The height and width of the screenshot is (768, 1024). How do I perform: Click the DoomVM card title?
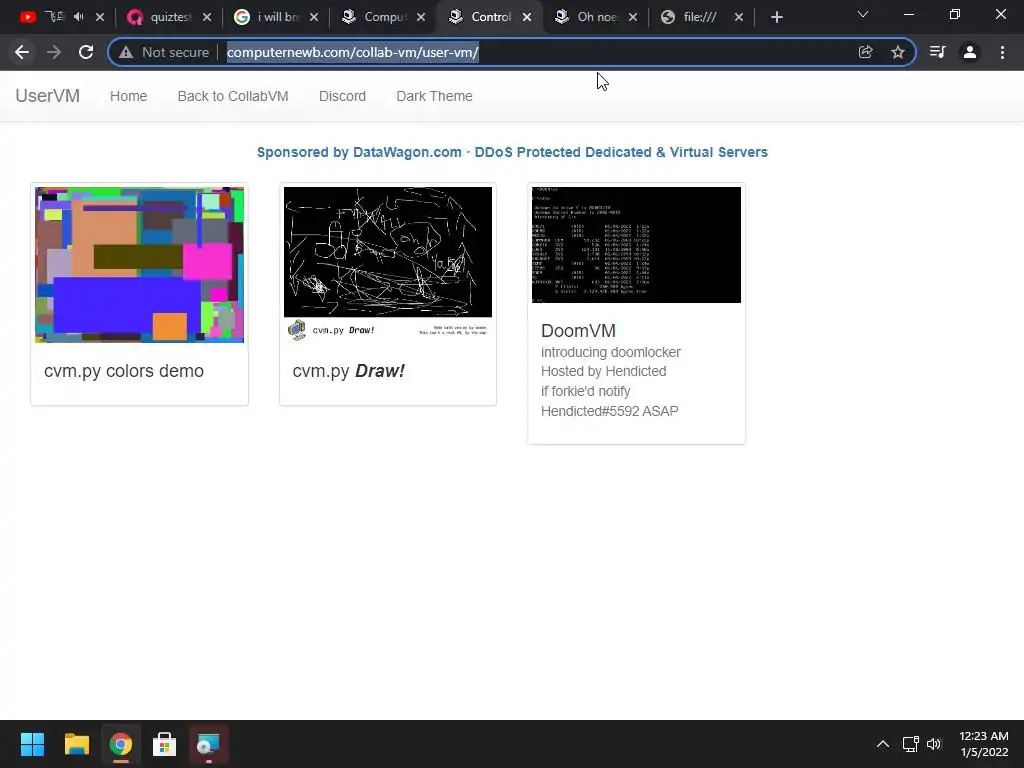click(579, 331)
